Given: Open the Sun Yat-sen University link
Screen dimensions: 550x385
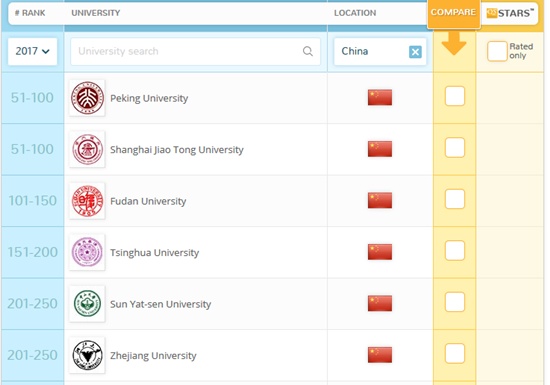Looking at the screenshot, I should click(161, 304).
